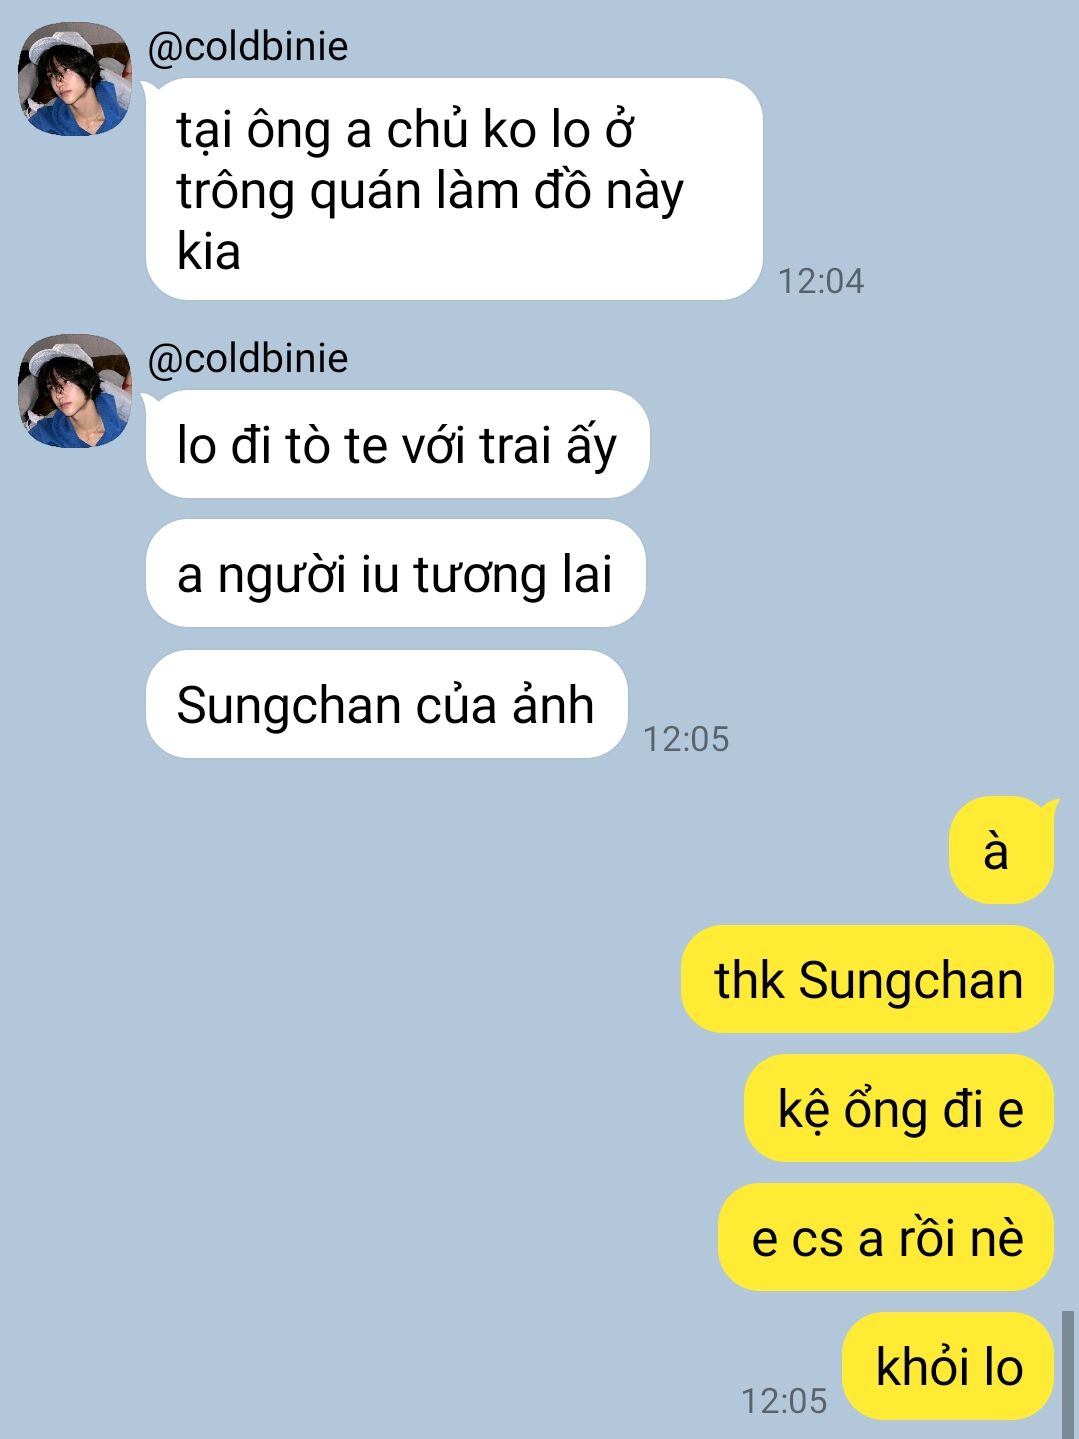This screenshot has width=1079, height=1439.
Task: Select the yellow "kệ ổng đi e" bubble
Action: tap(899, 1108)
